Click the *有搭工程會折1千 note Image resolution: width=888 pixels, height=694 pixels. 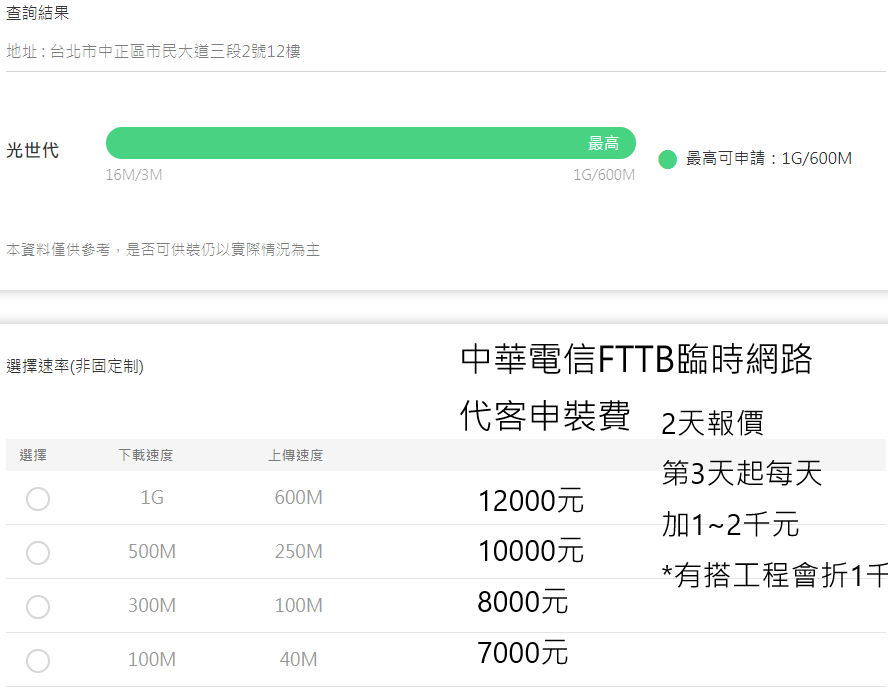774,576
